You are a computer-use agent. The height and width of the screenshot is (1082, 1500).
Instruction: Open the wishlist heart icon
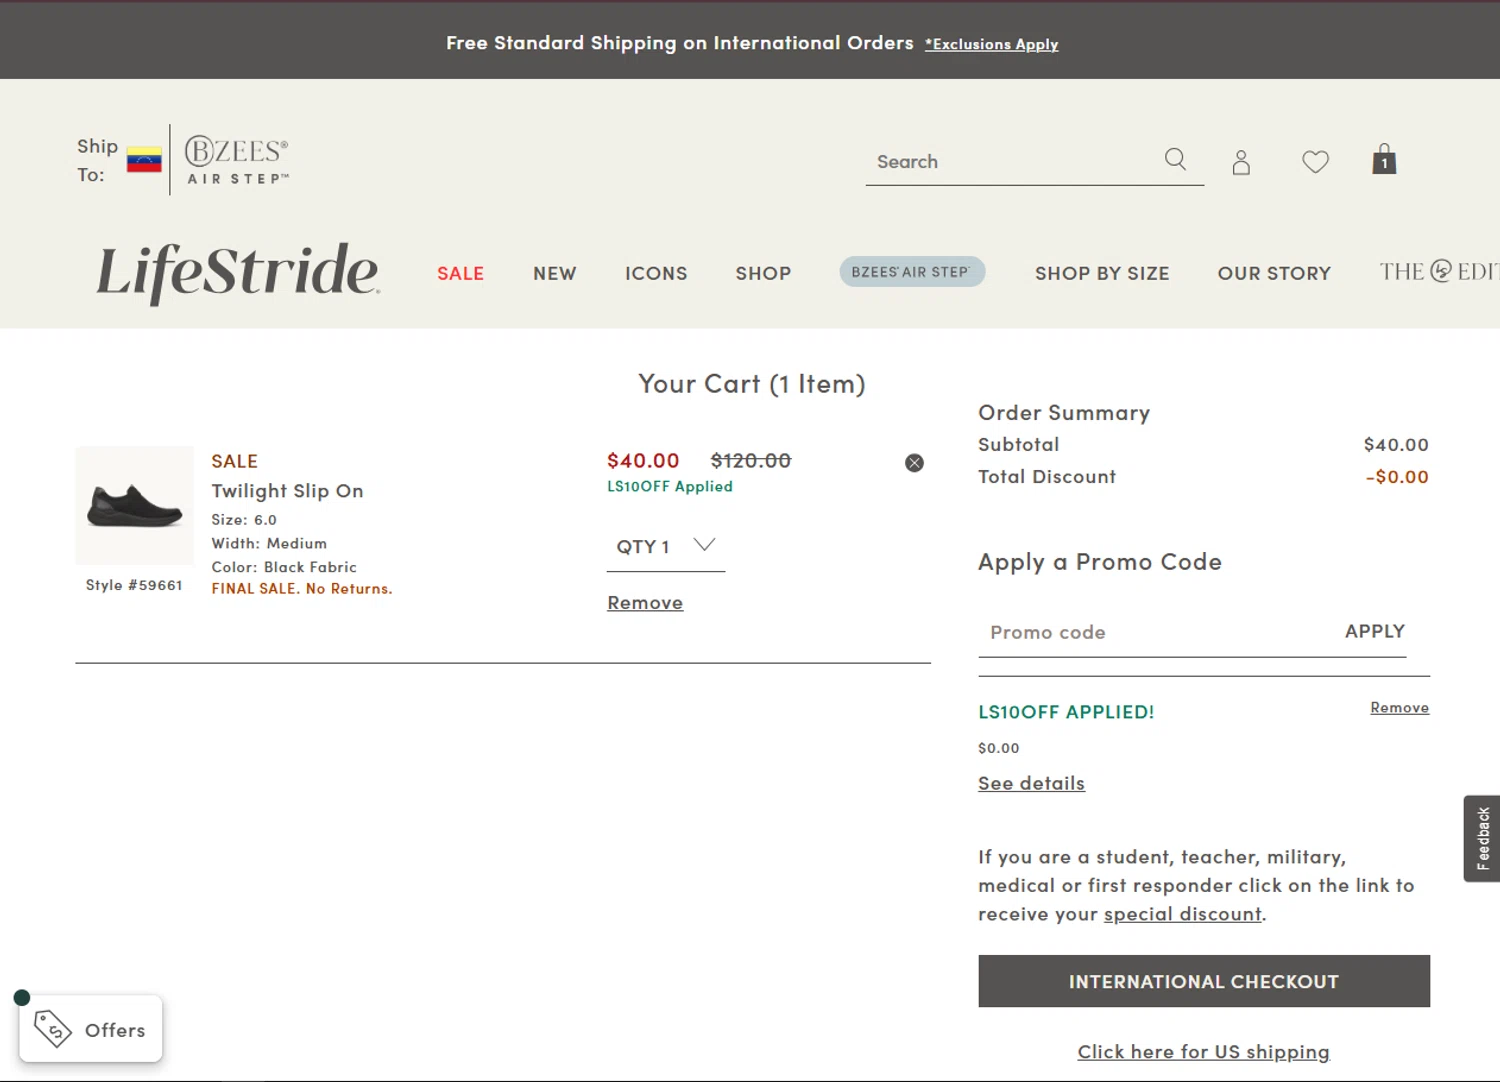pos(1315,161)
